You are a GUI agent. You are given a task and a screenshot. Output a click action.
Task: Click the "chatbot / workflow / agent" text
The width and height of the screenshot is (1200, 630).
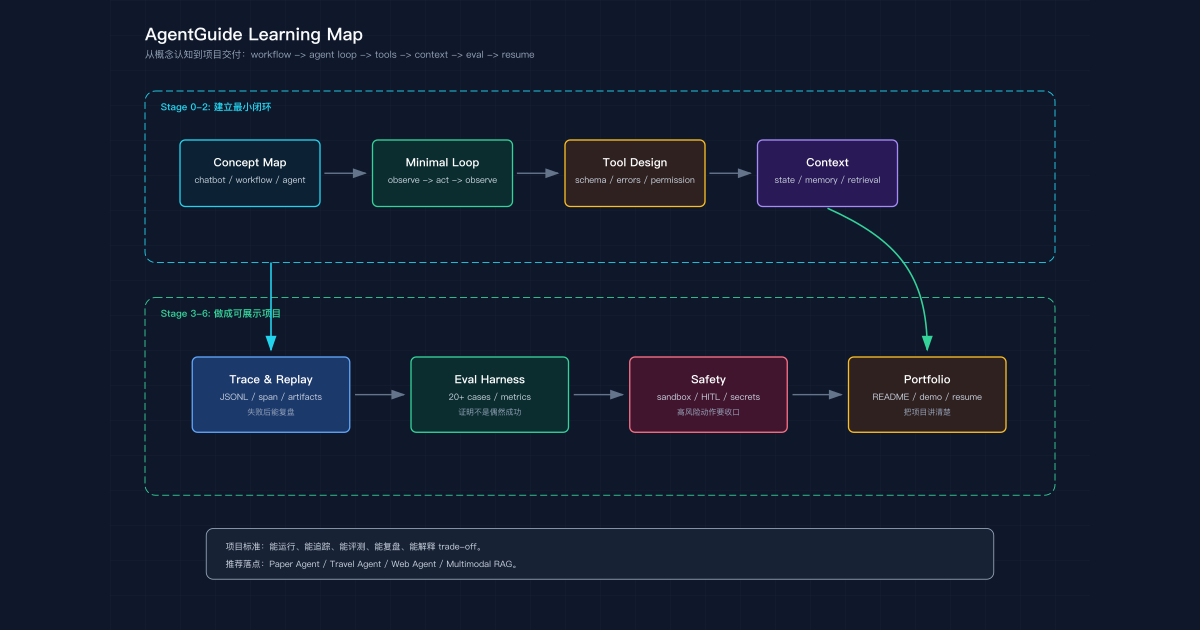pyautogui.click(x=250, y=181)
